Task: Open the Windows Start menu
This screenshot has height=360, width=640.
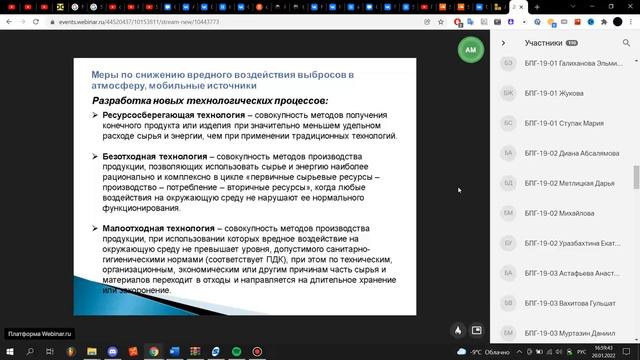Action: (x=10, y=351)
